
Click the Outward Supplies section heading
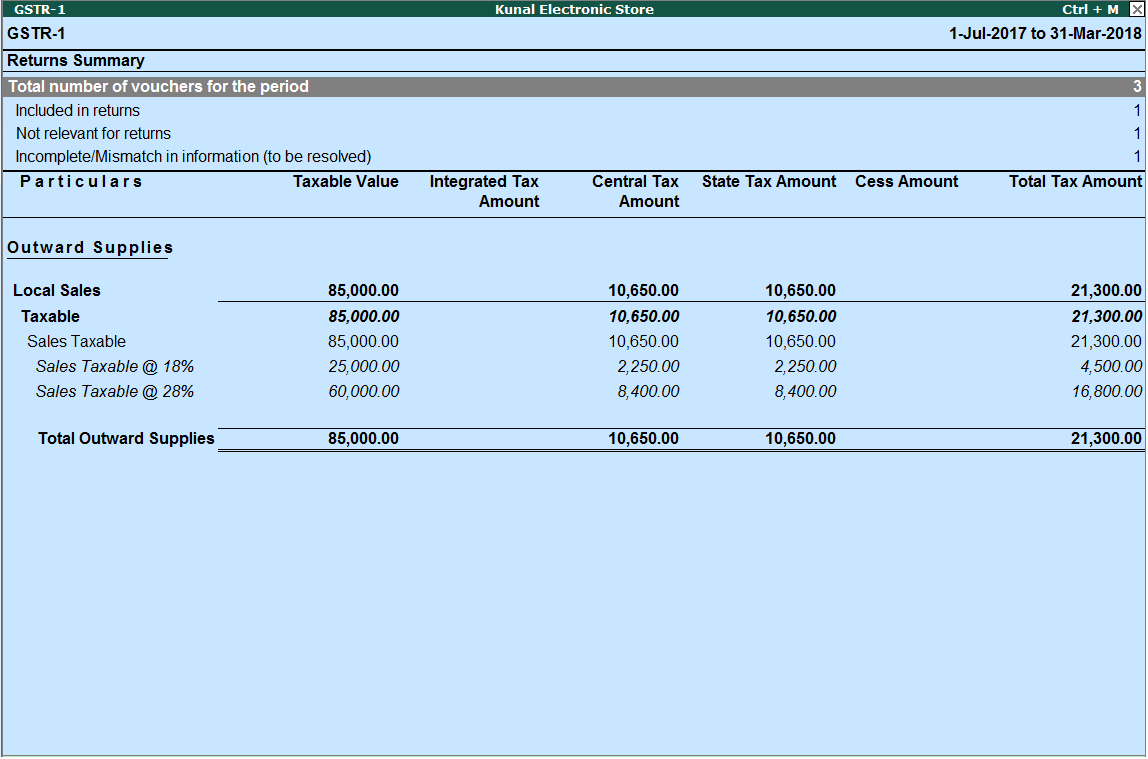[x=88, y=247]
